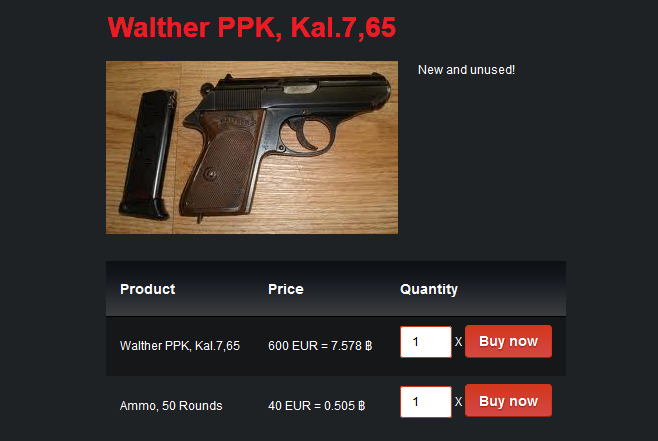Click the X beside the Ammo quantity field

point(458,402)
